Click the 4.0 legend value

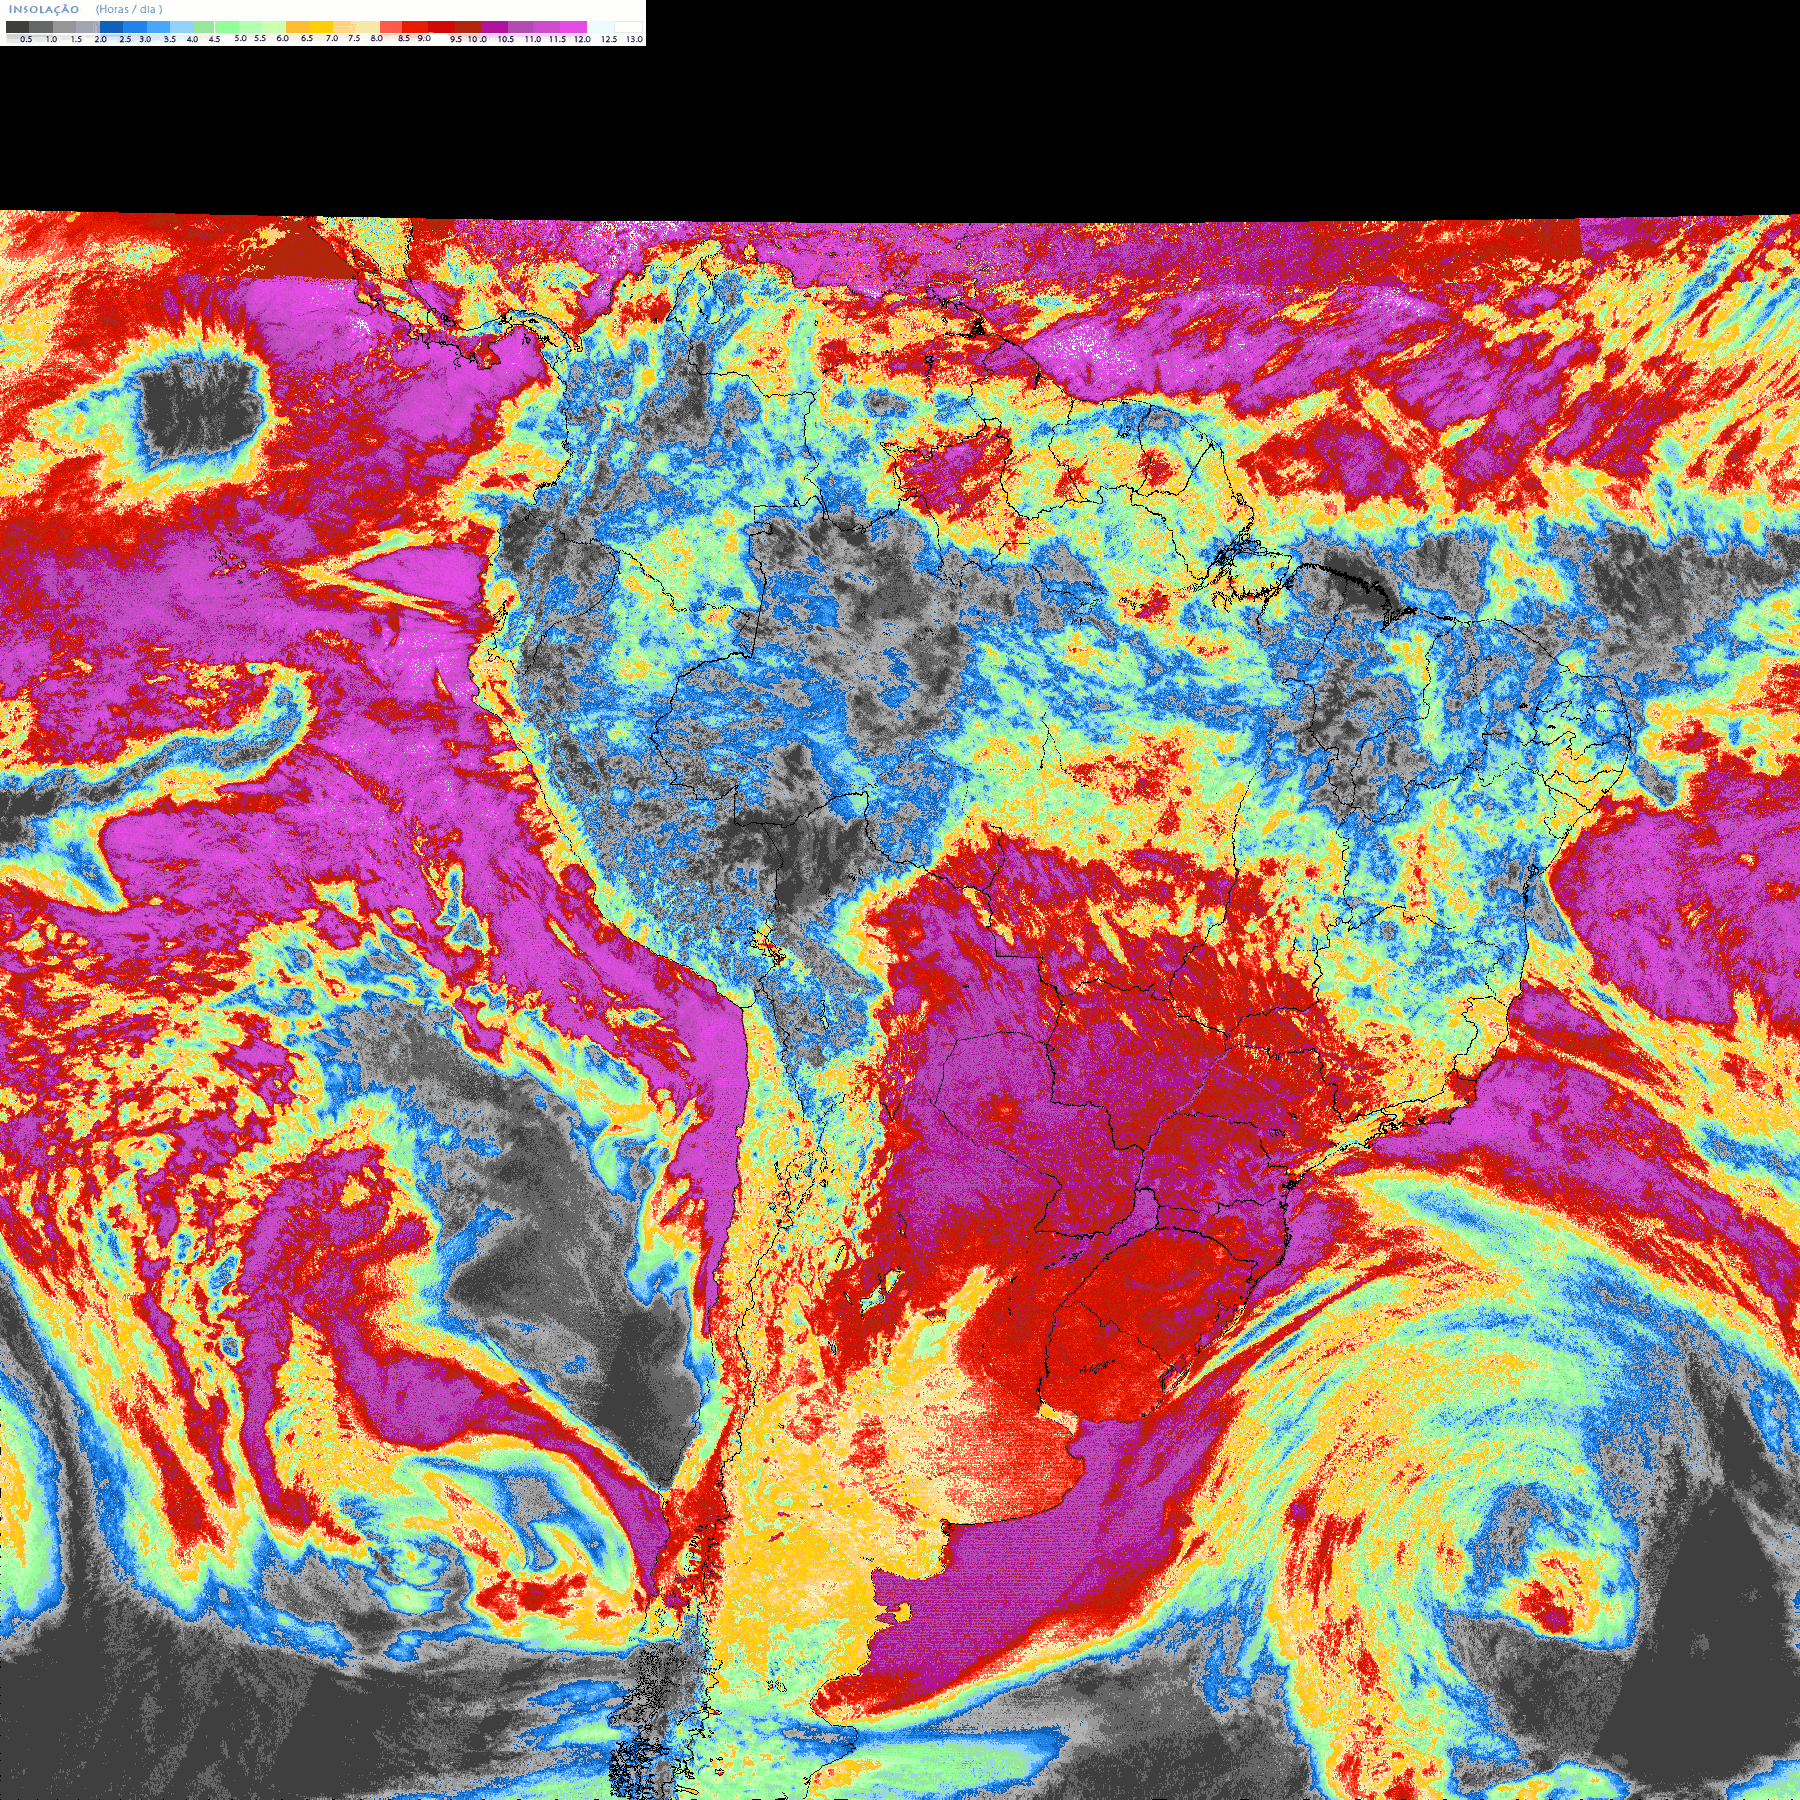click(x=192, y=39)
